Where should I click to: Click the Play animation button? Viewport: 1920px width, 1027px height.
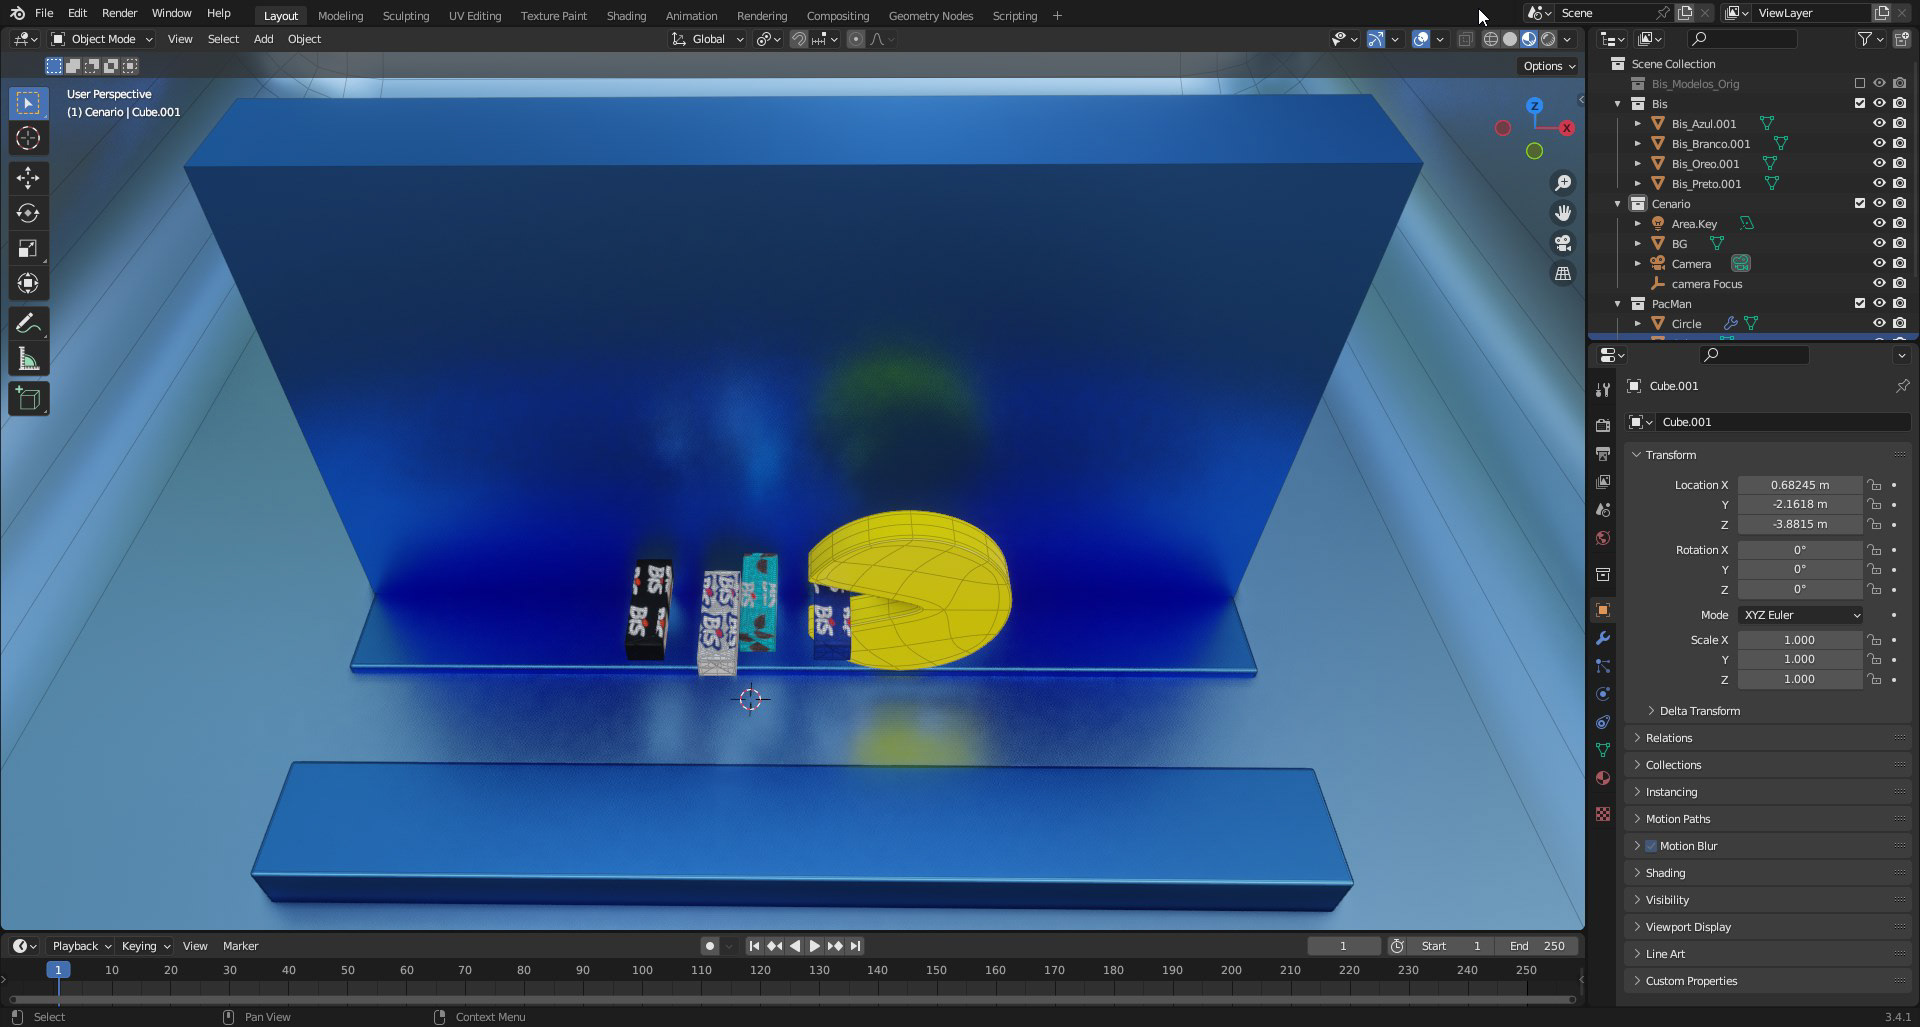(814, 946)
